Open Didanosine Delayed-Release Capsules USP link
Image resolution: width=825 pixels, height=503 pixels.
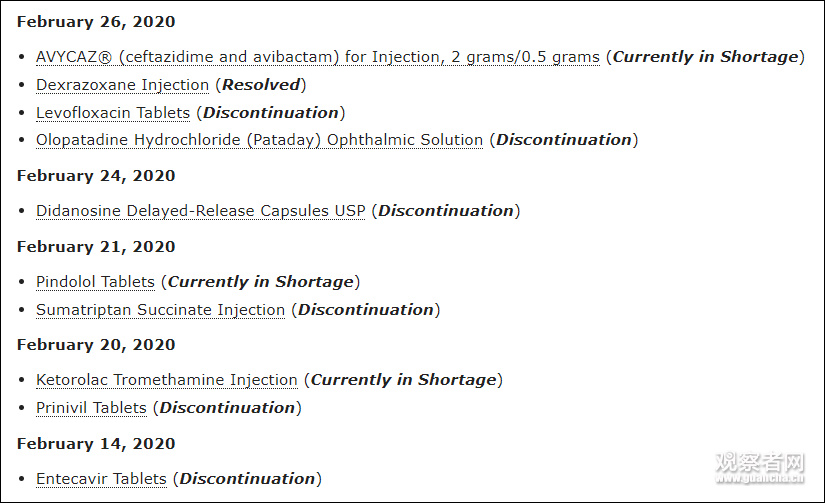tap(200, 211)
